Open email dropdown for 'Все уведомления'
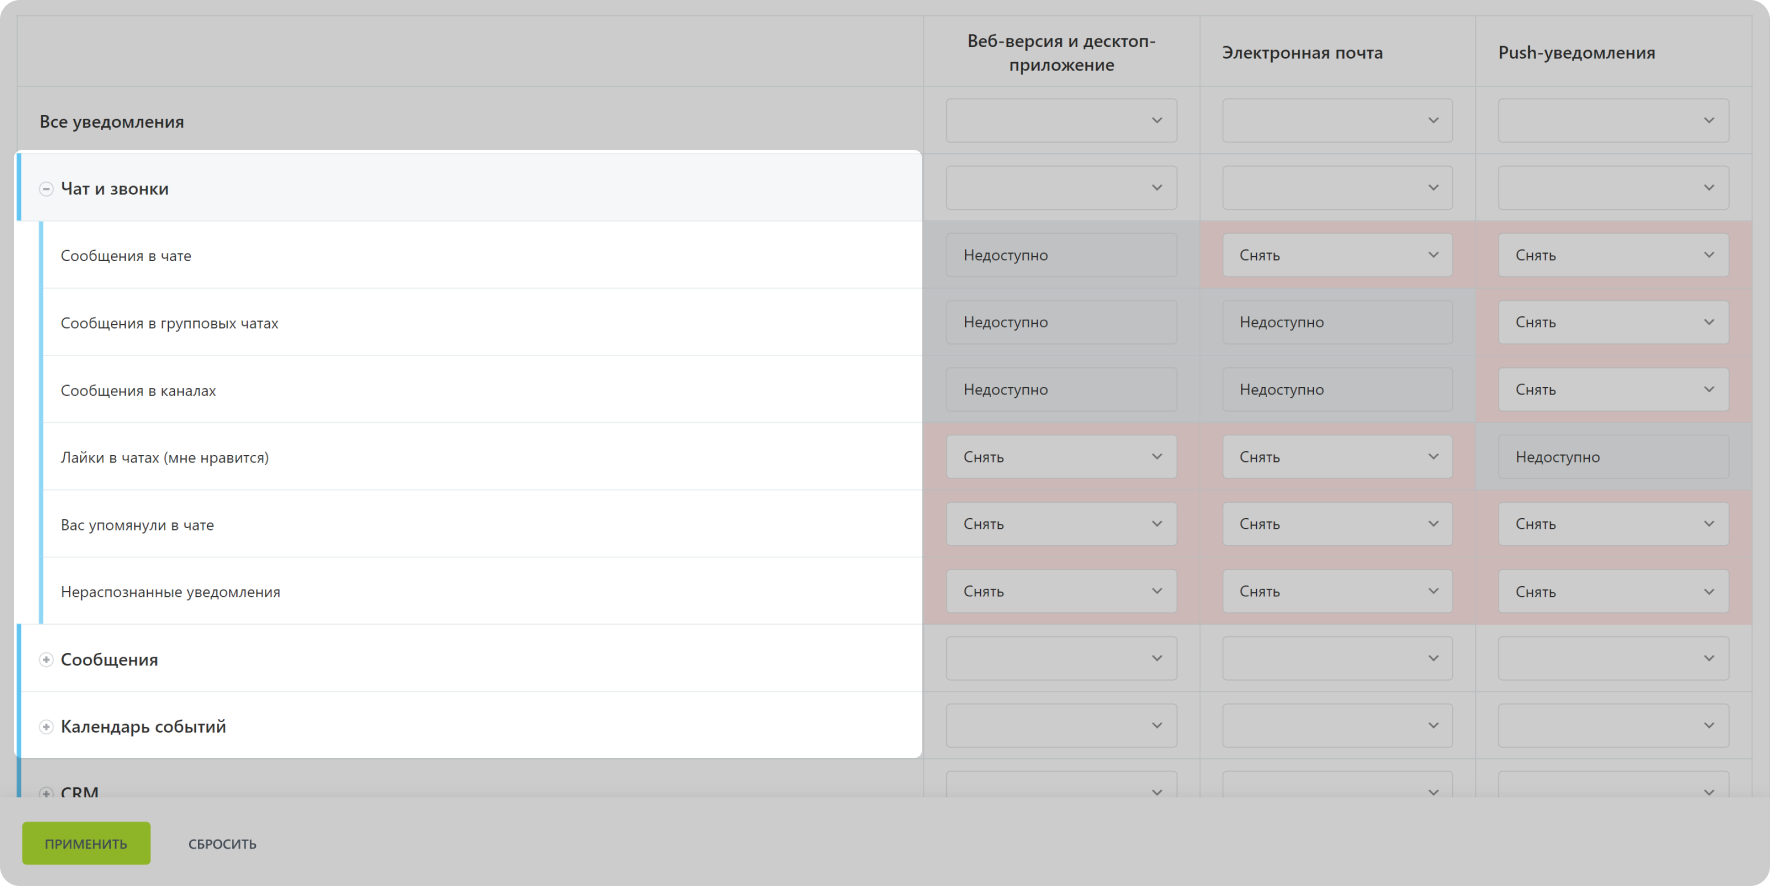This screenshot has width=1770, height=886. point(1337,121)
